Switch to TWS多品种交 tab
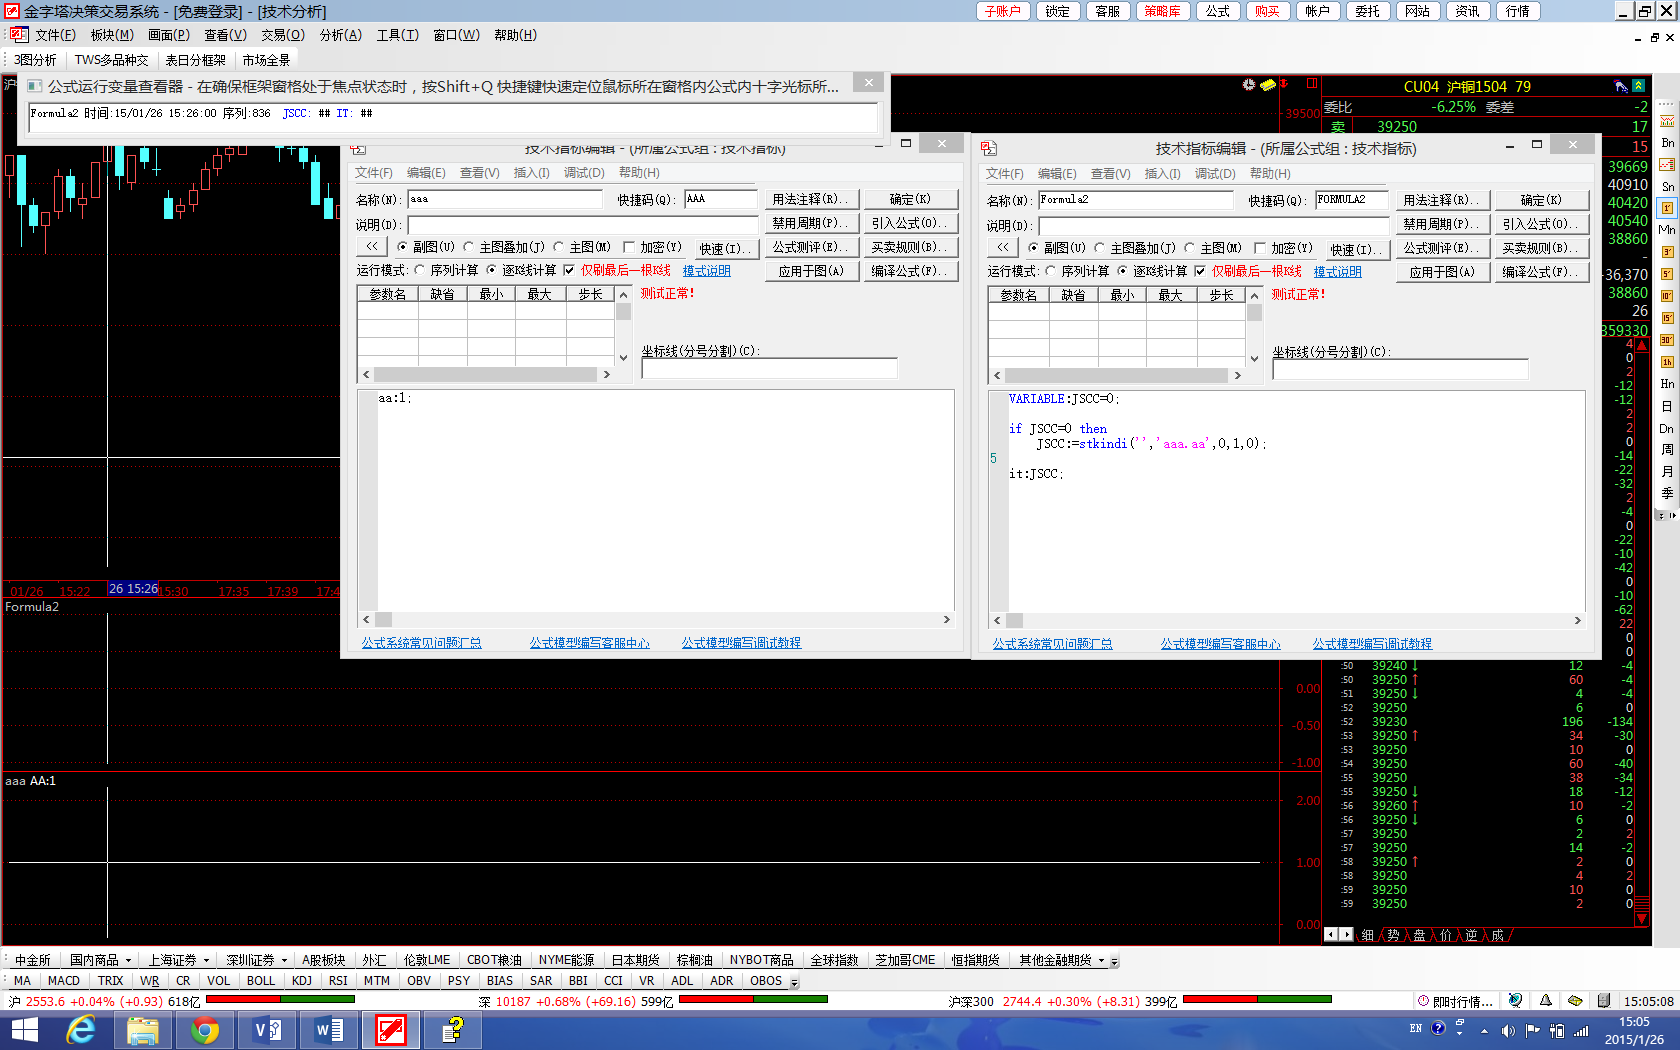The image size is (1680, 1050). 111,60
